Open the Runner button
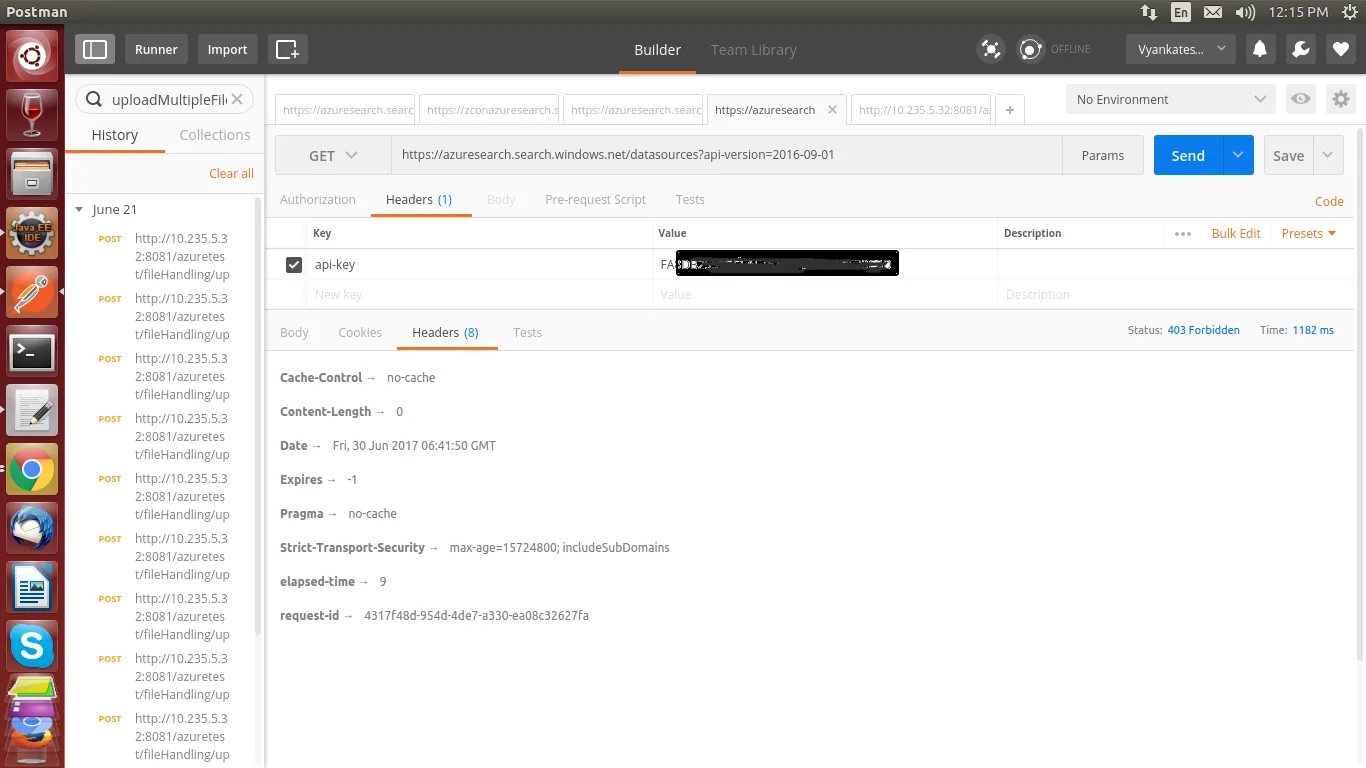Screen dimensions: 1366x768 click(x=156, y=49)
